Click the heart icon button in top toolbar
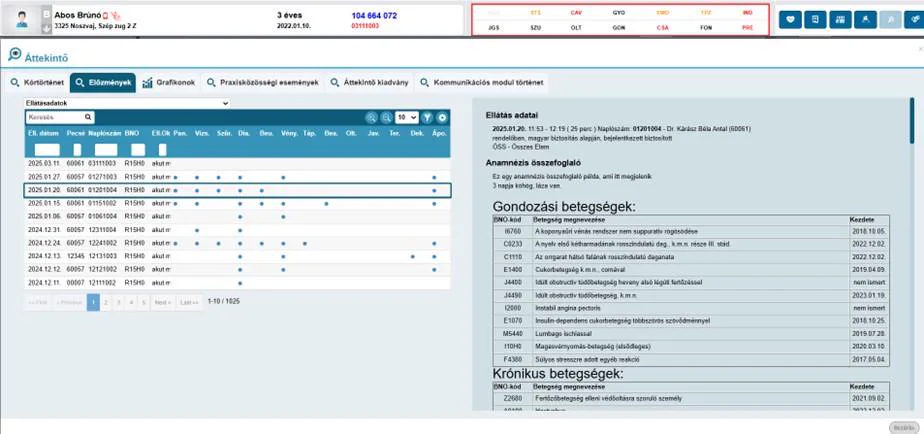Image resolution: width=924 pixels, height=434 pixels. tap(790, 19)
